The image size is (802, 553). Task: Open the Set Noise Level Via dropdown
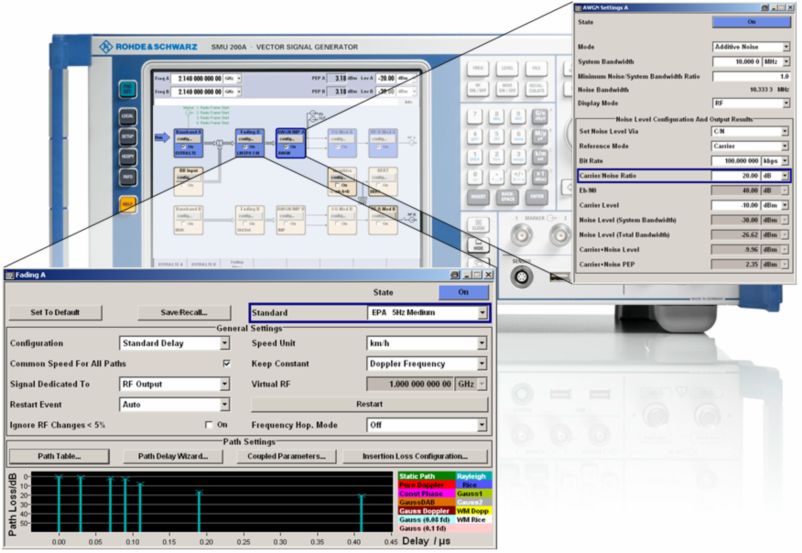(750, 131)
